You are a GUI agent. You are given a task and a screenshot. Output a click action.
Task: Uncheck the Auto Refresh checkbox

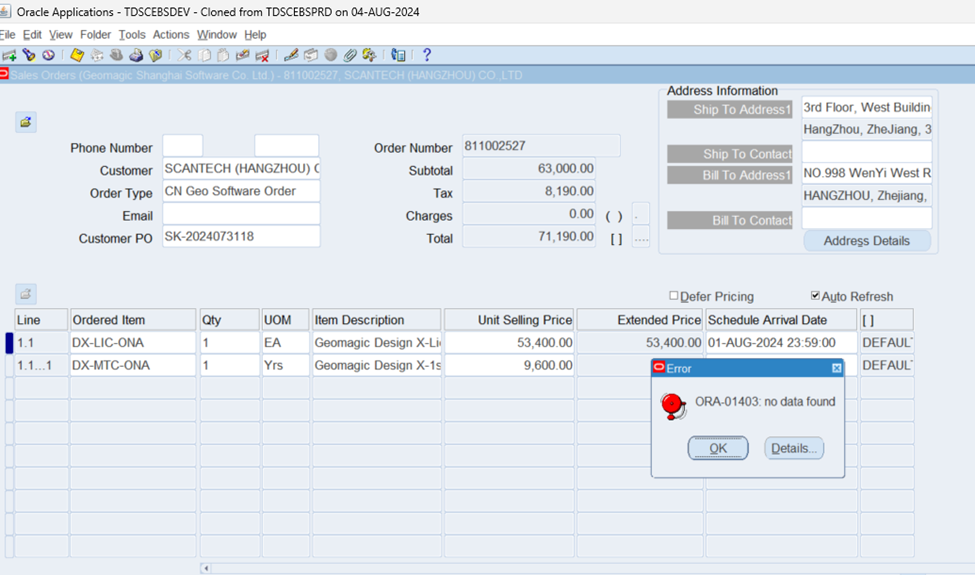(815, 296)
